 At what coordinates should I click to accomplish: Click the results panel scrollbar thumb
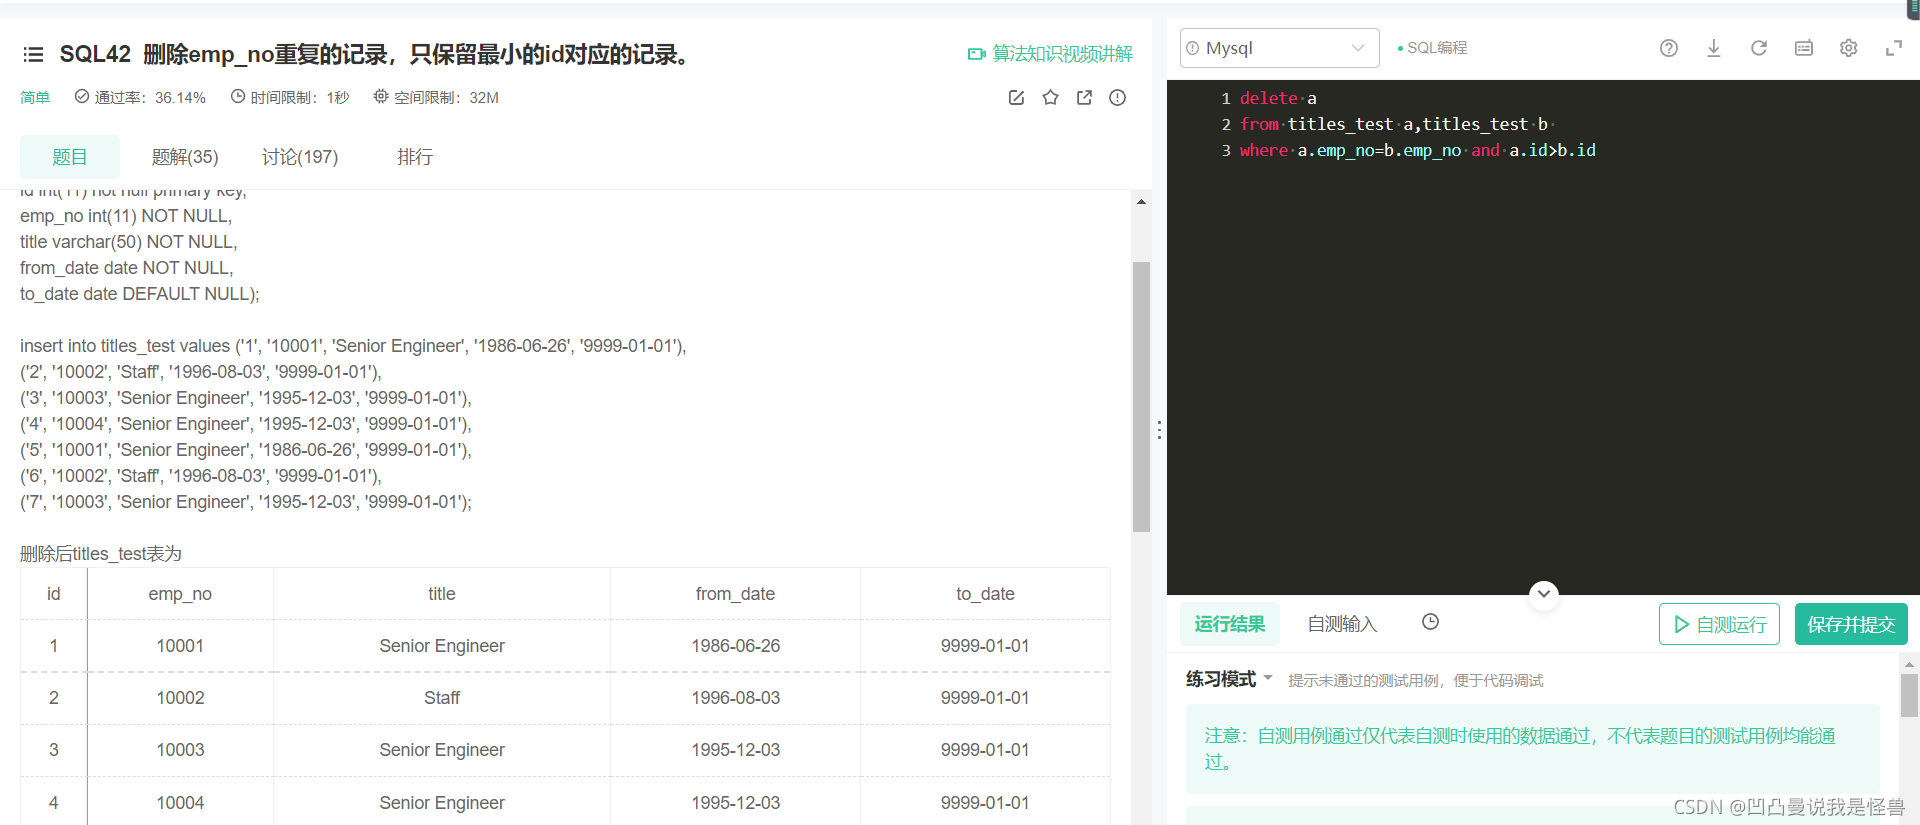point(1909,695)
